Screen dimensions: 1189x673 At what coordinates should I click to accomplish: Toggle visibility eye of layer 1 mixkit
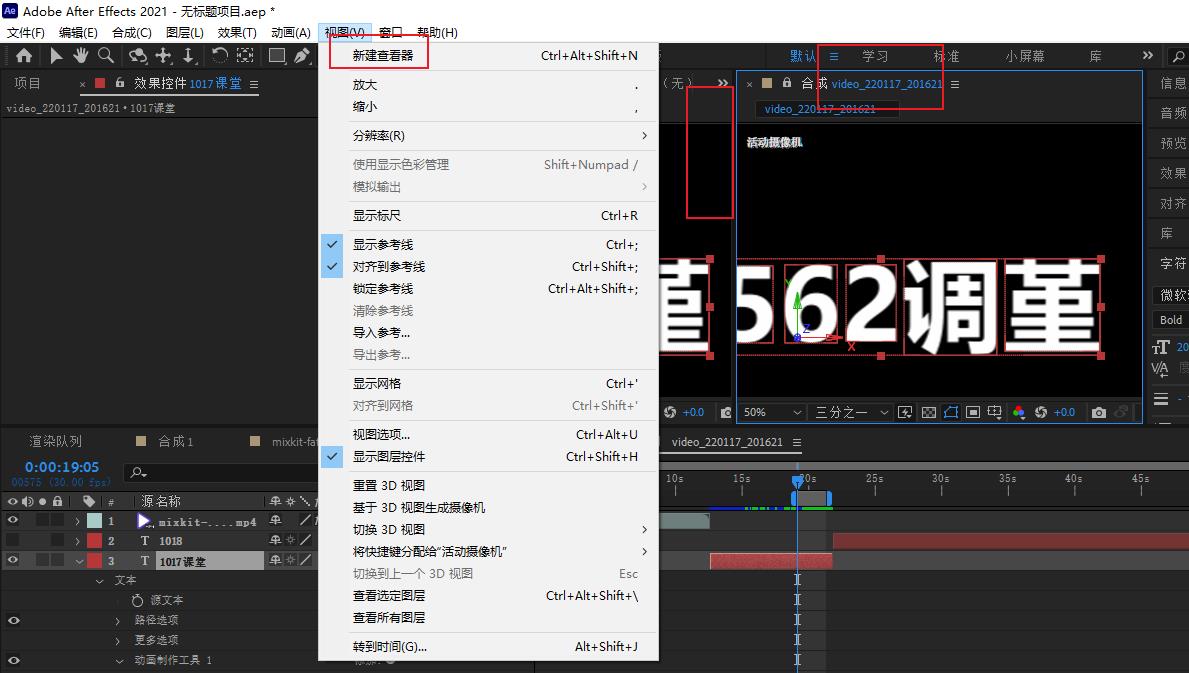click(13, 521)
